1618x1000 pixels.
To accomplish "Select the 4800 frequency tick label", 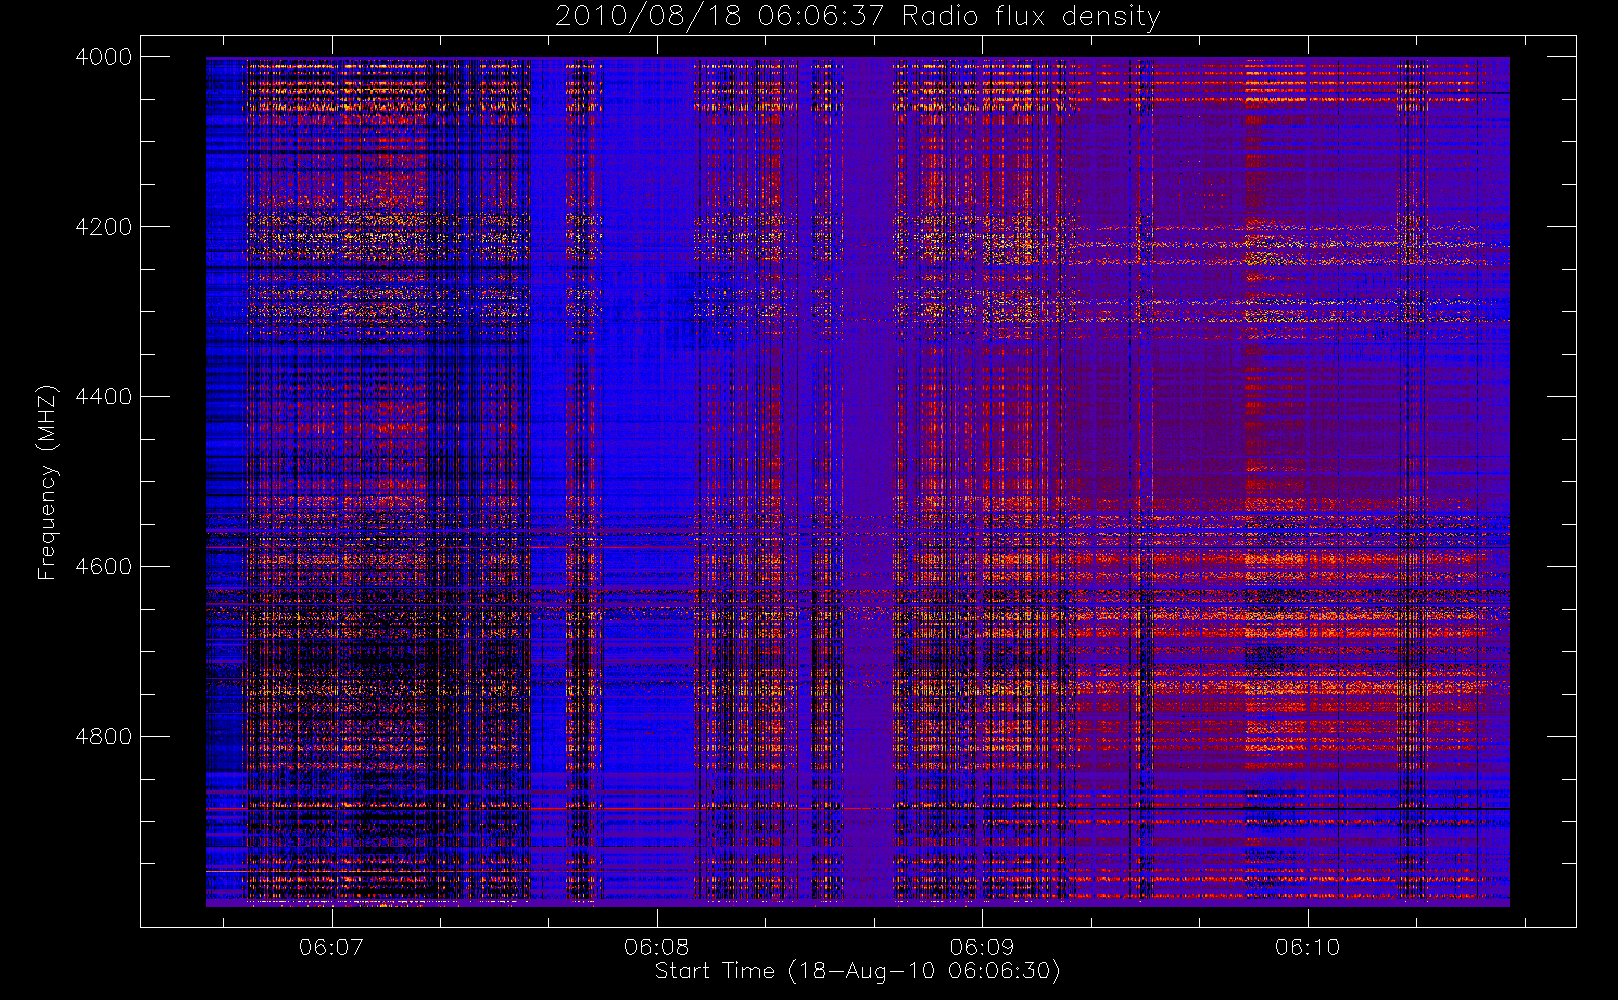I will (x=104, y=737).
